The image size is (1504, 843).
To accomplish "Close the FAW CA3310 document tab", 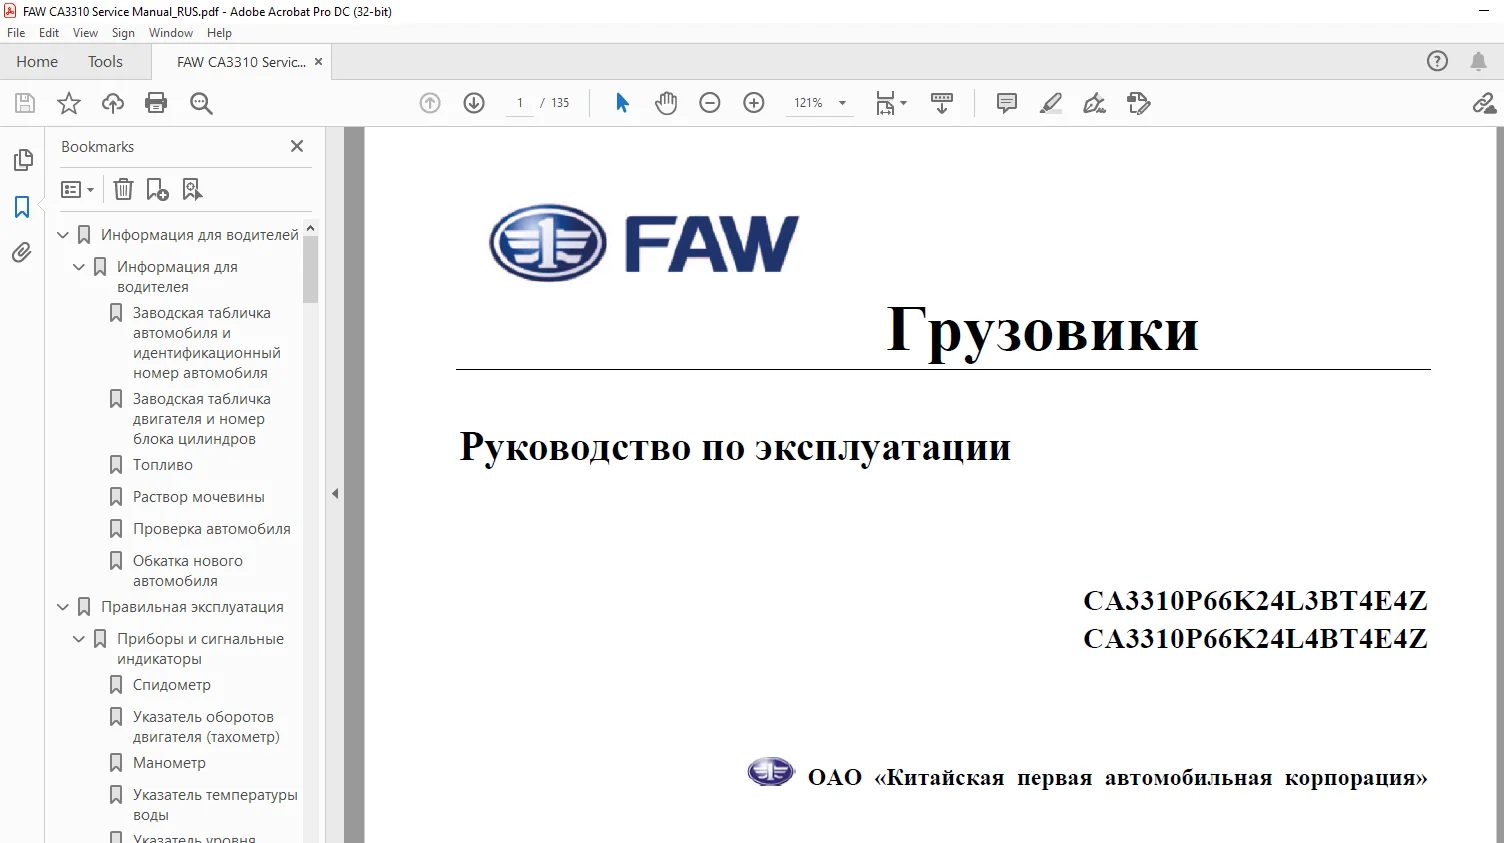I will pyautogui.click(x=318, y=62).
